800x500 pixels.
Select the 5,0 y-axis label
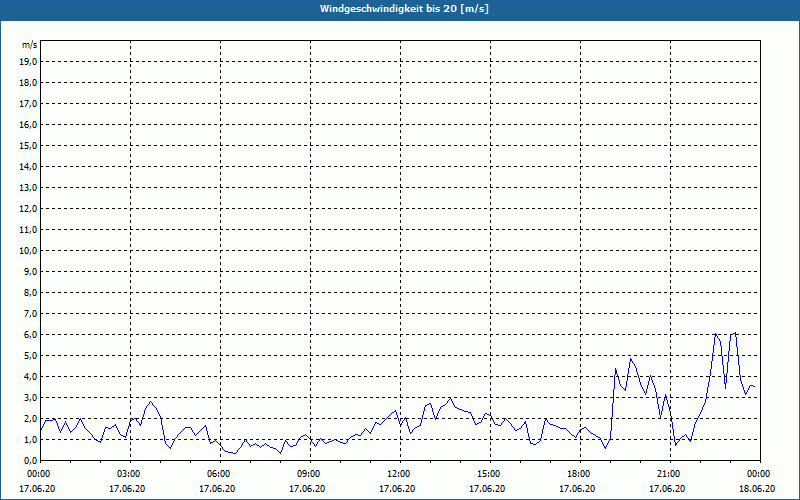click(x=31, y=356)
